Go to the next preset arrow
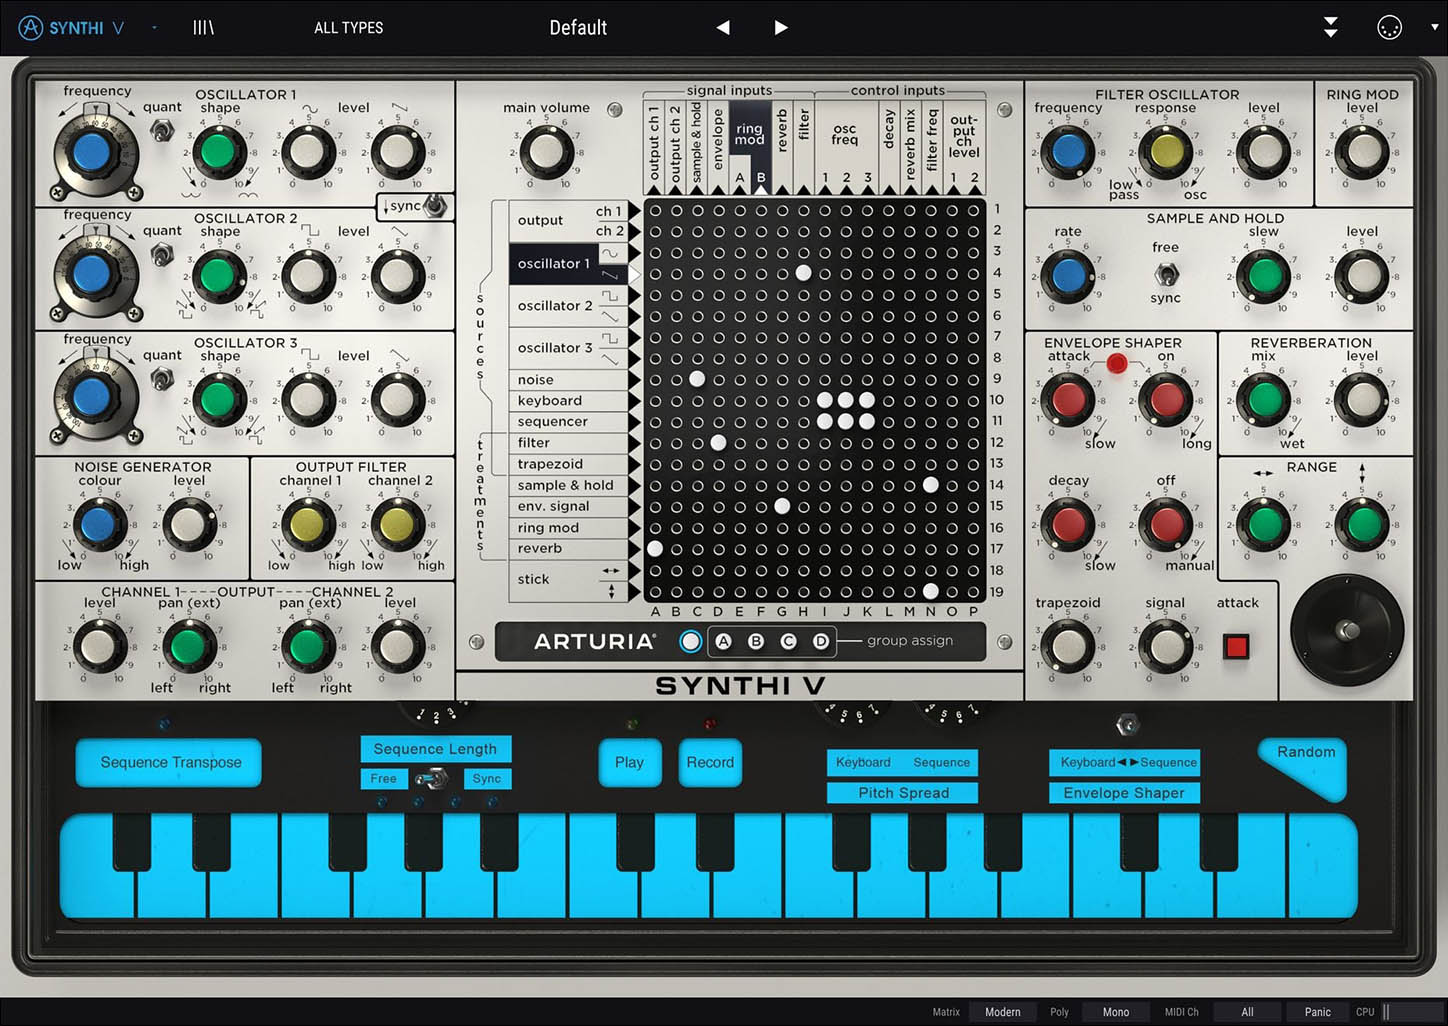1448x1026 pixels. point(781,27)
